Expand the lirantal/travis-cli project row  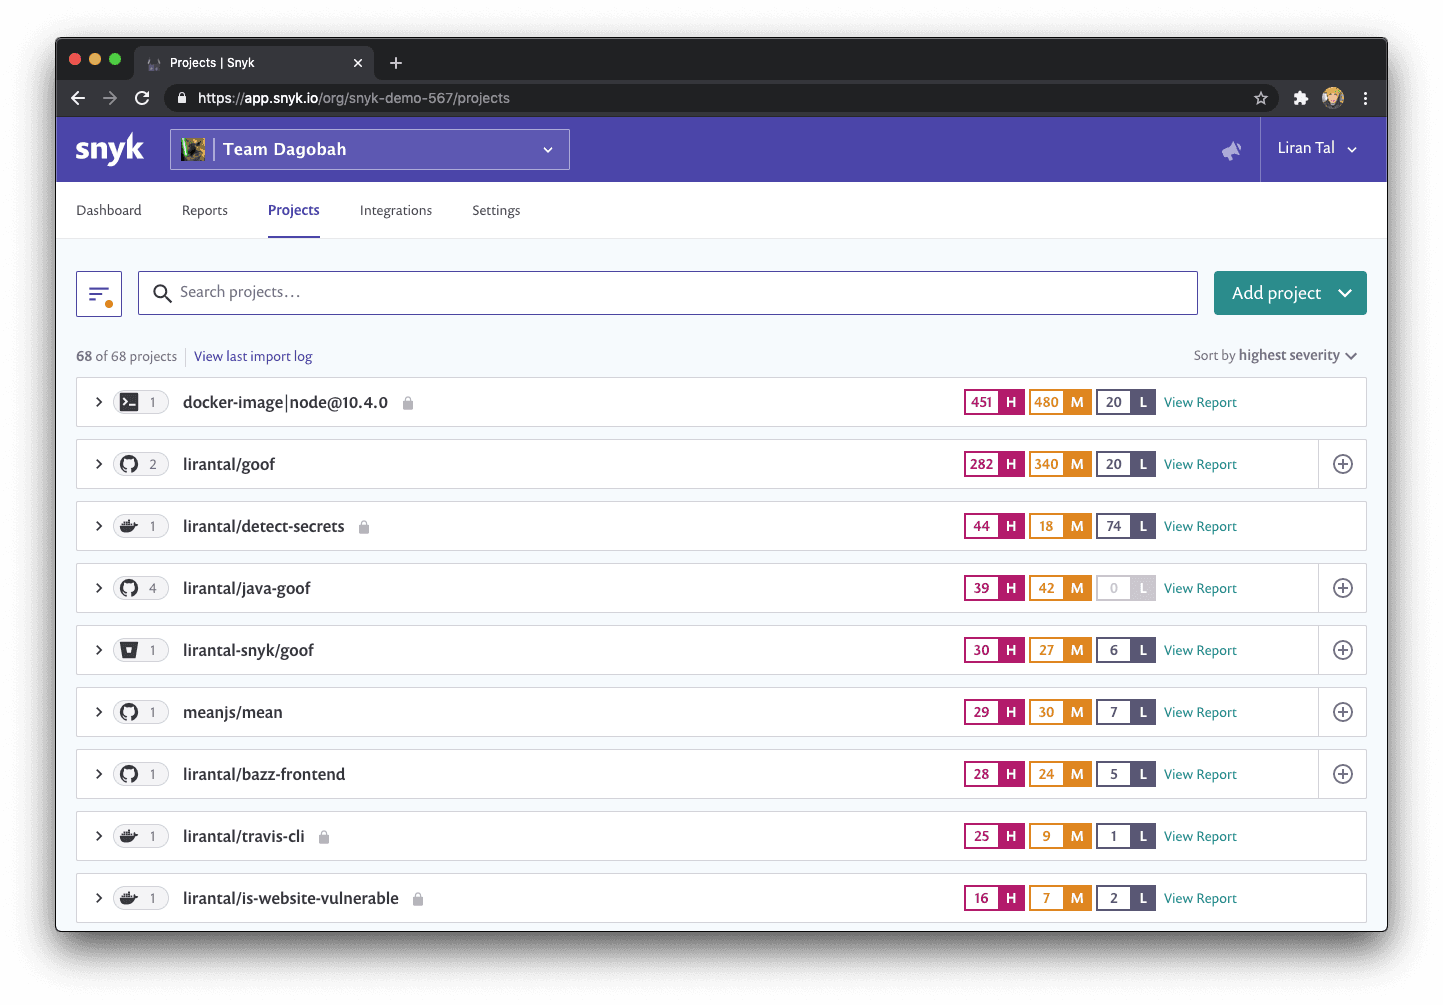point(99,836)
